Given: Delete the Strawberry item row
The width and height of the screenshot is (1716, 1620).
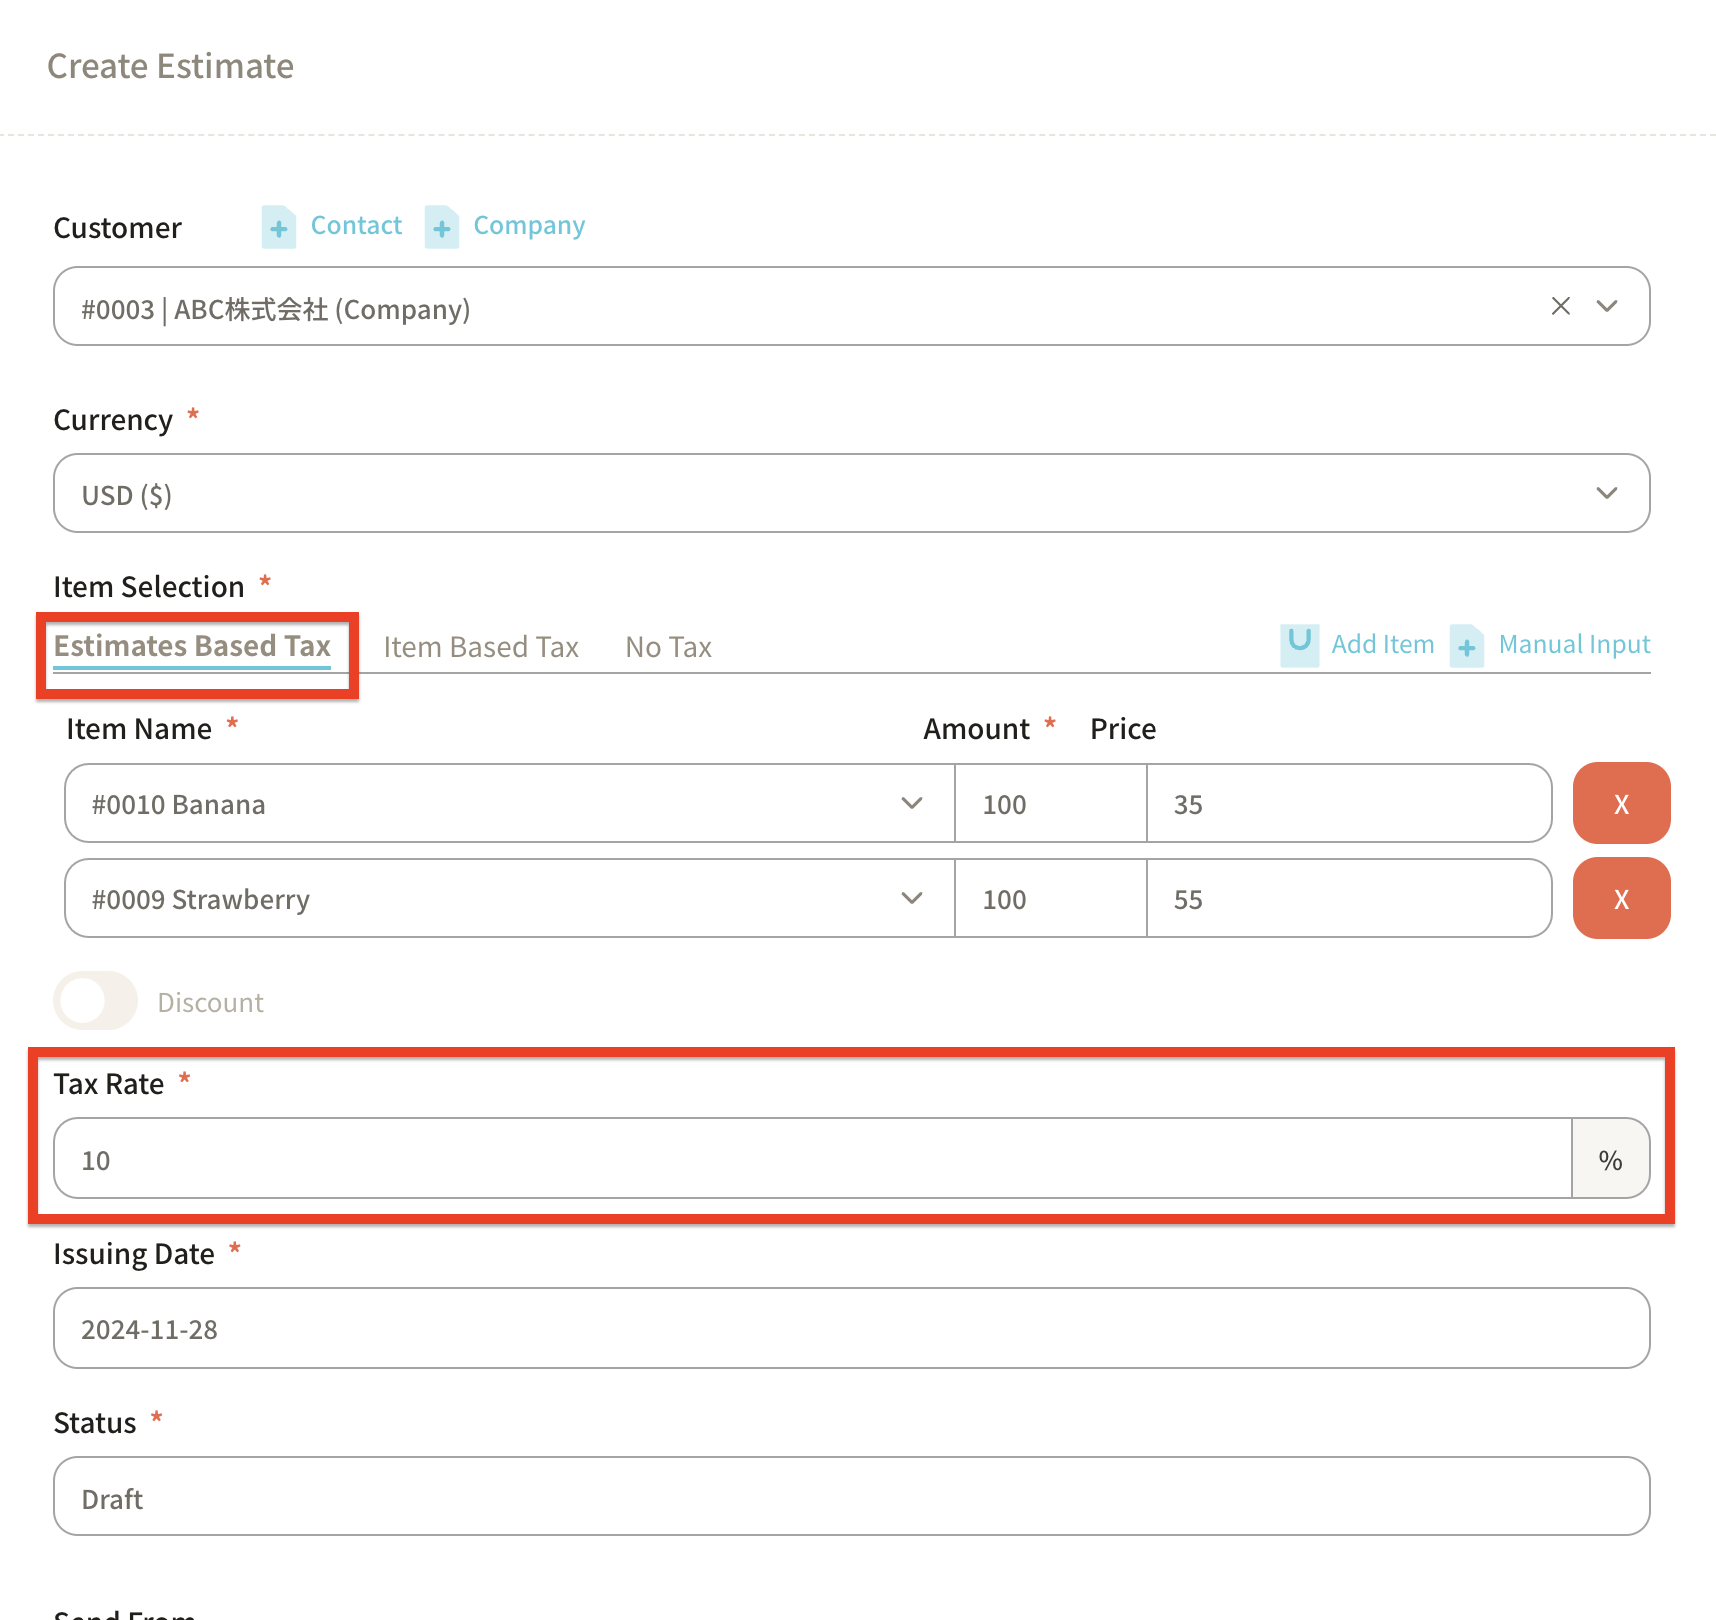Looking at the screenshot, I should point(1620,899).
